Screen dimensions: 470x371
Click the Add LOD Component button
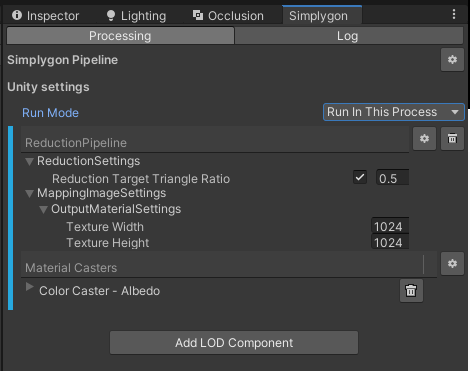(x=234, y=343)
